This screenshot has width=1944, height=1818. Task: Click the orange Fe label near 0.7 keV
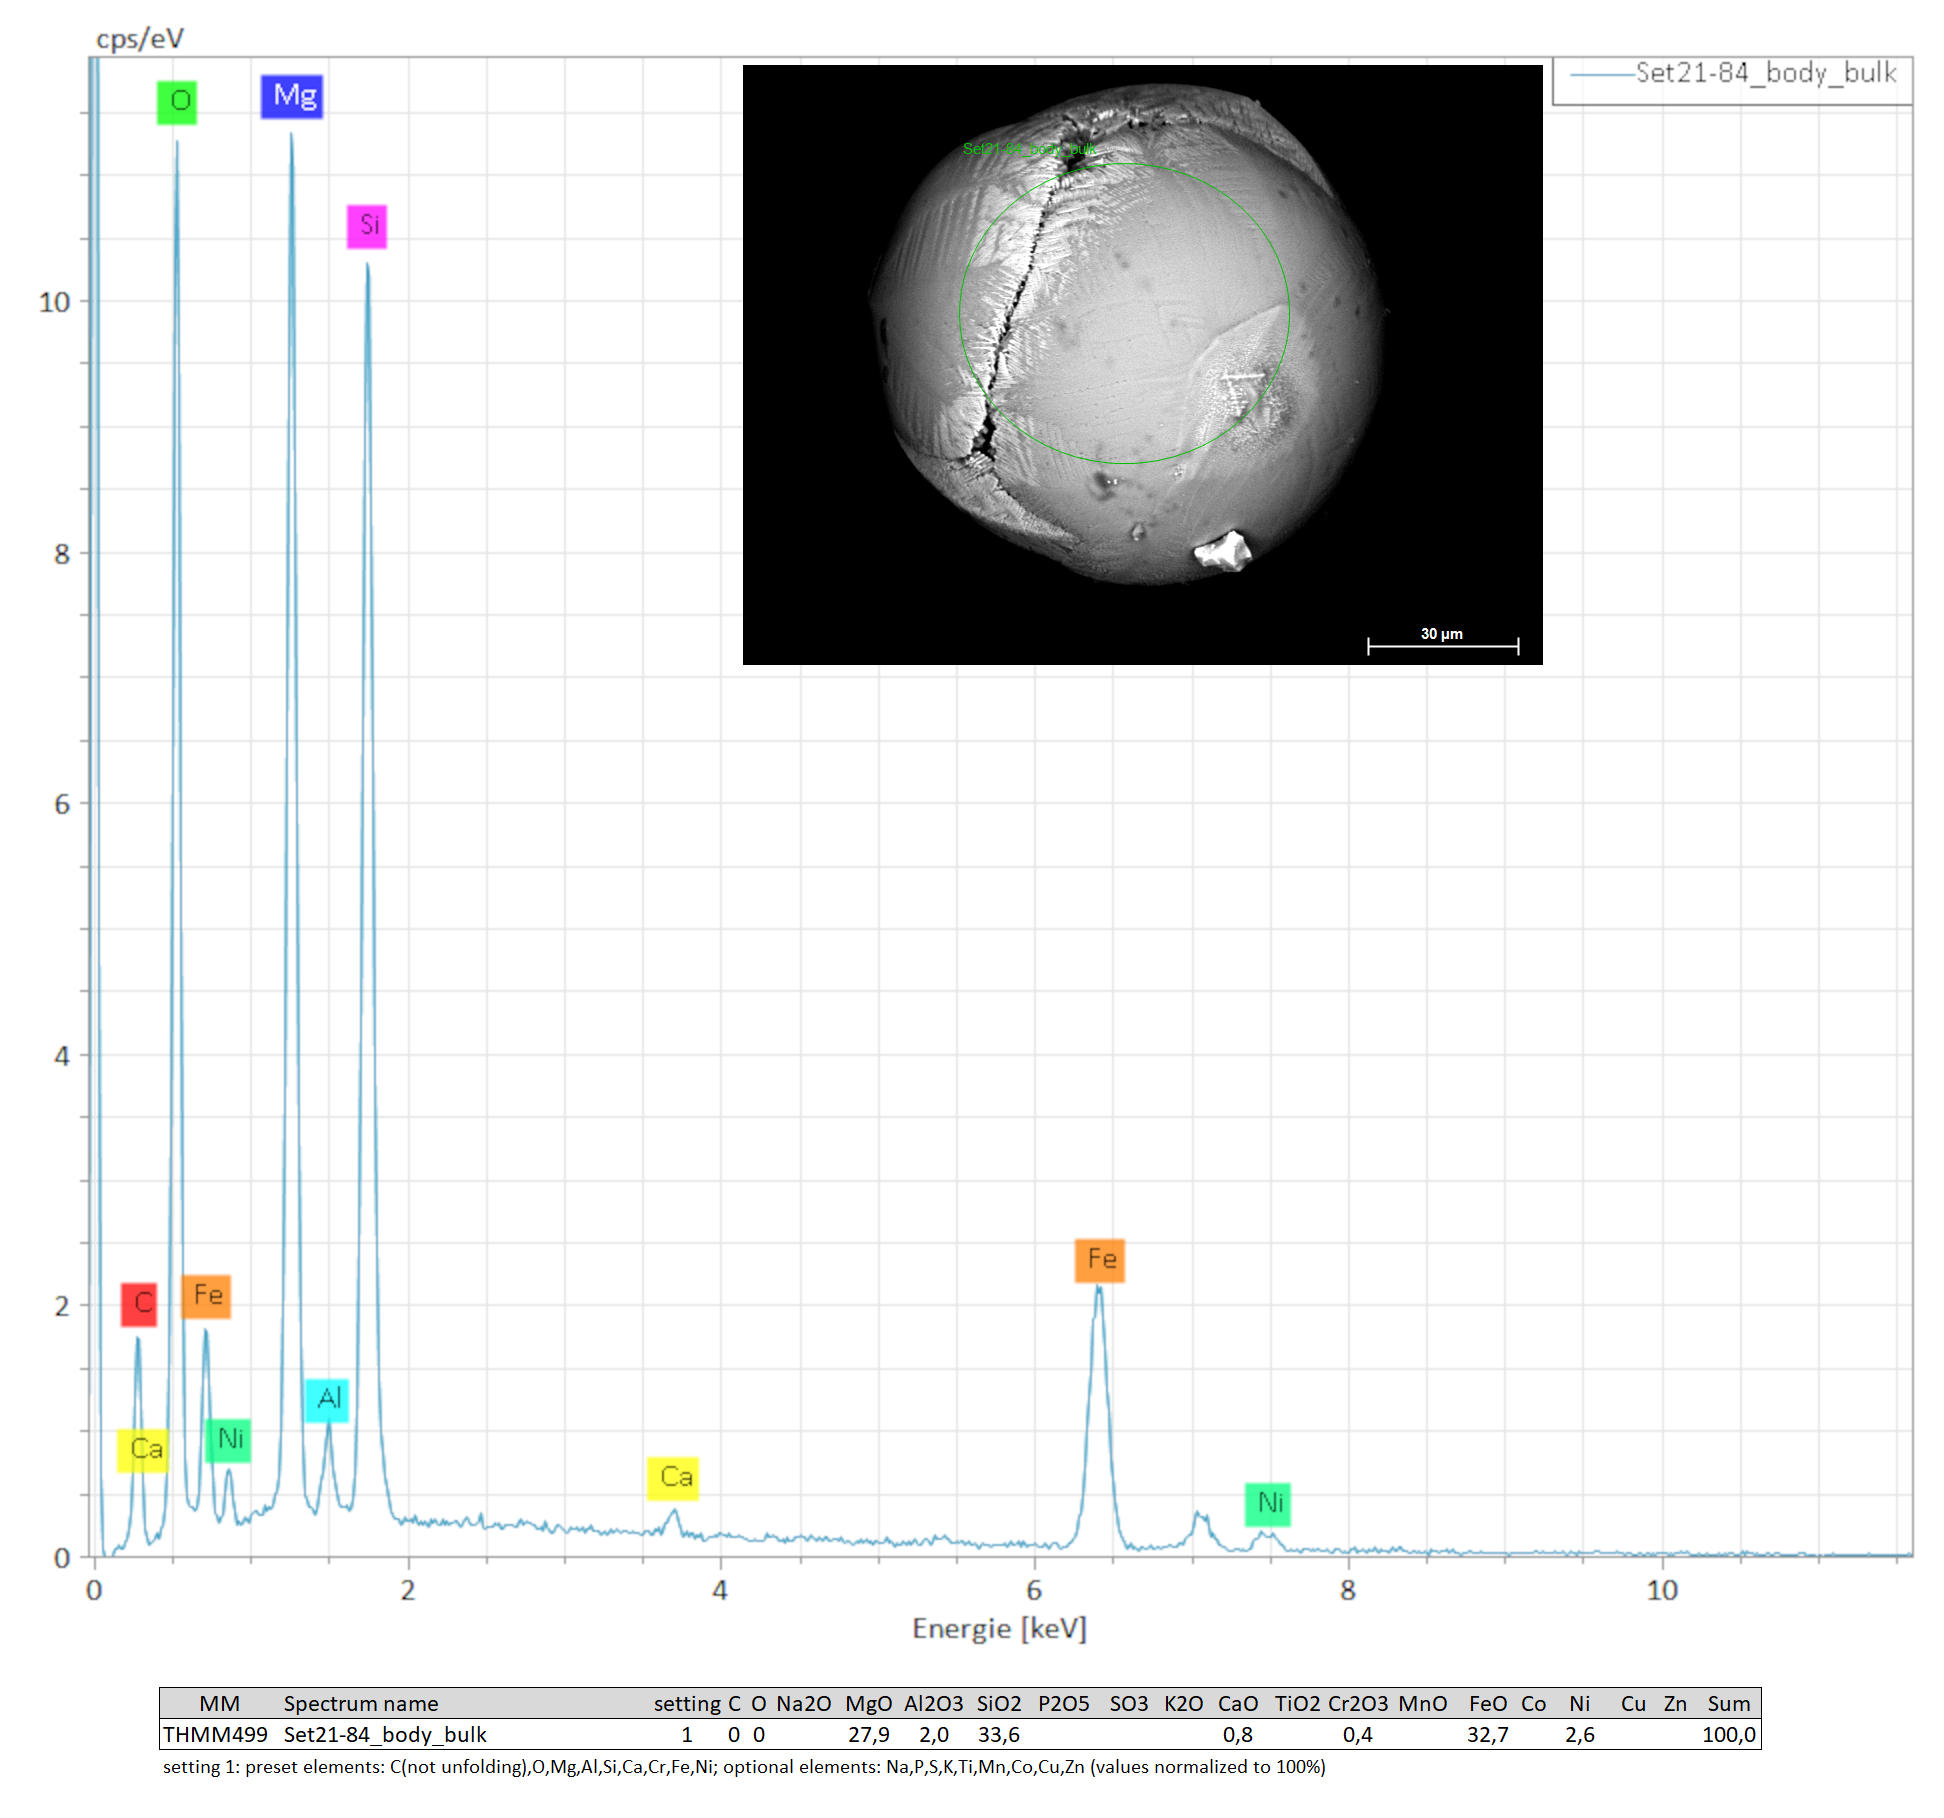[206, 1296]
